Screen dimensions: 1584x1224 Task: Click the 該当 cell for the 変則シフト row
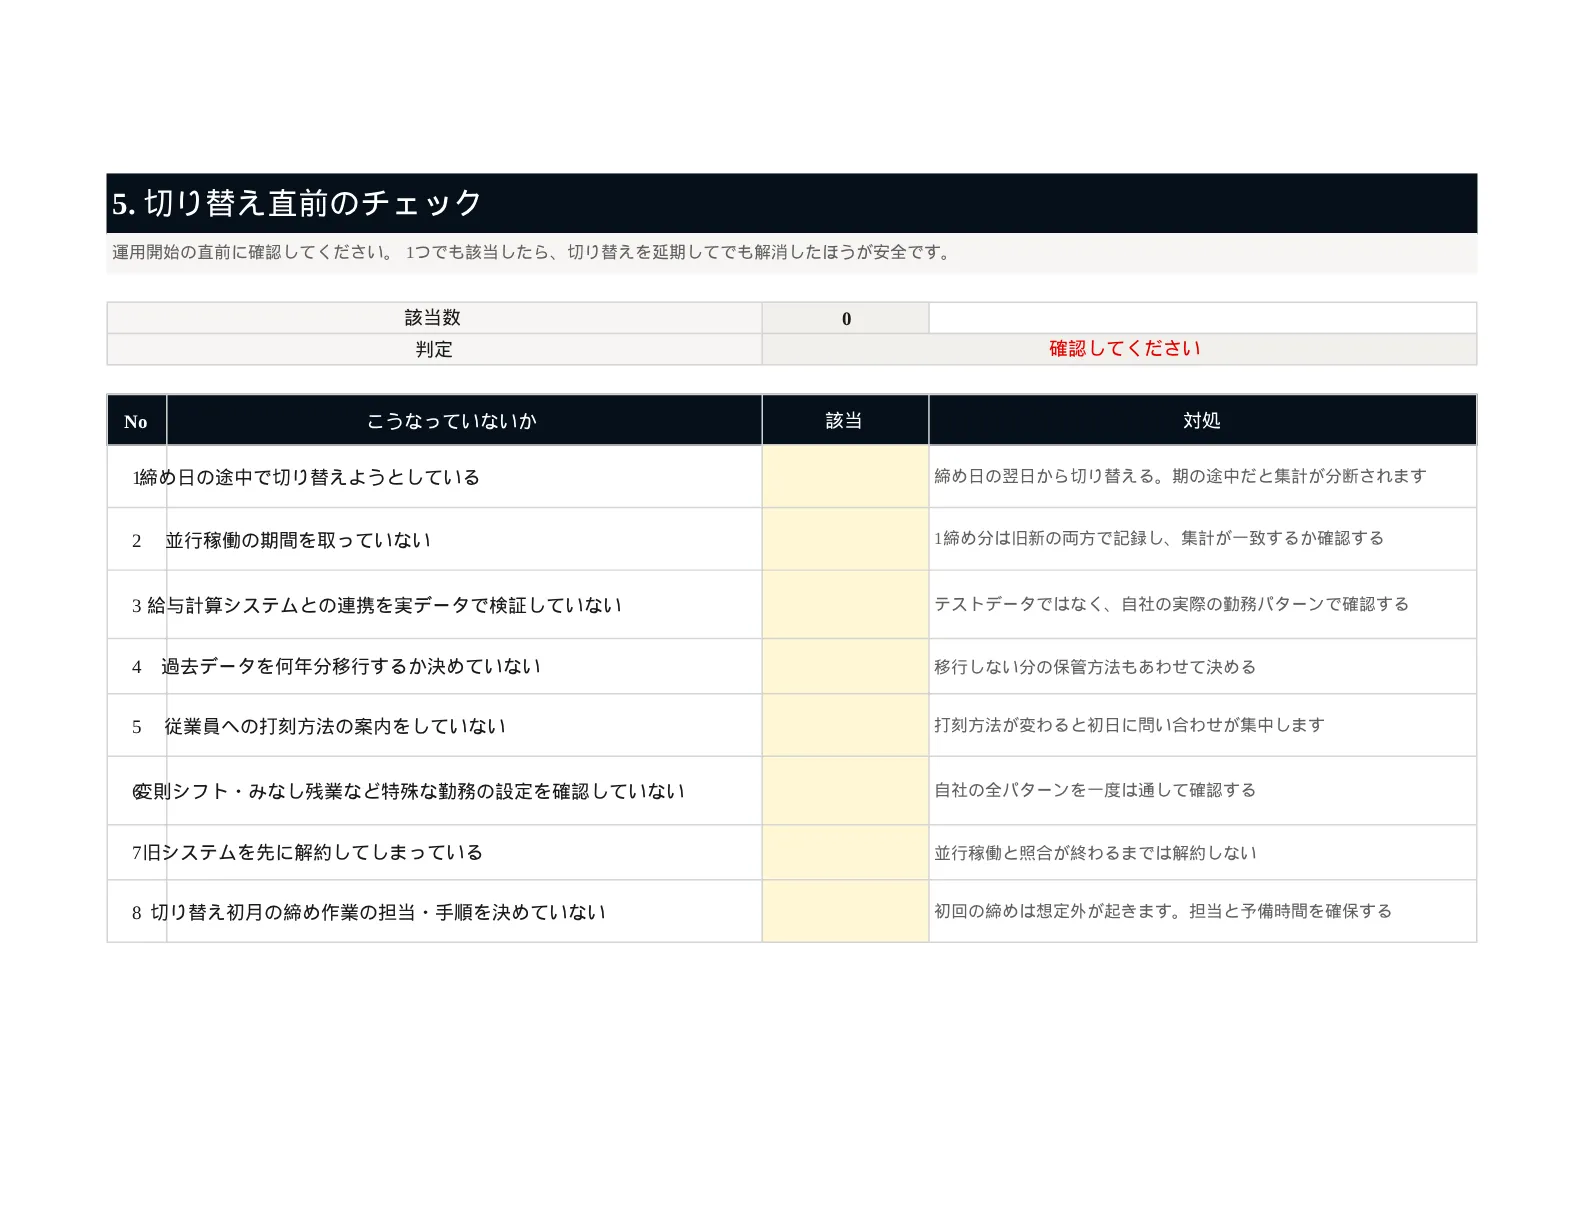coord(845,791)
